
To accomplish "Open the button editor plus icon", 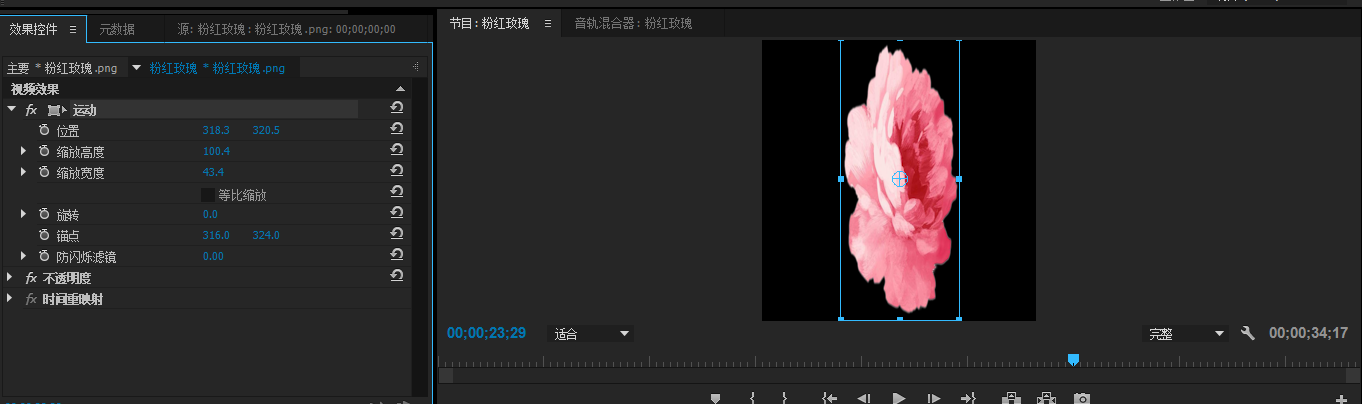I will tap(1341, 399).
